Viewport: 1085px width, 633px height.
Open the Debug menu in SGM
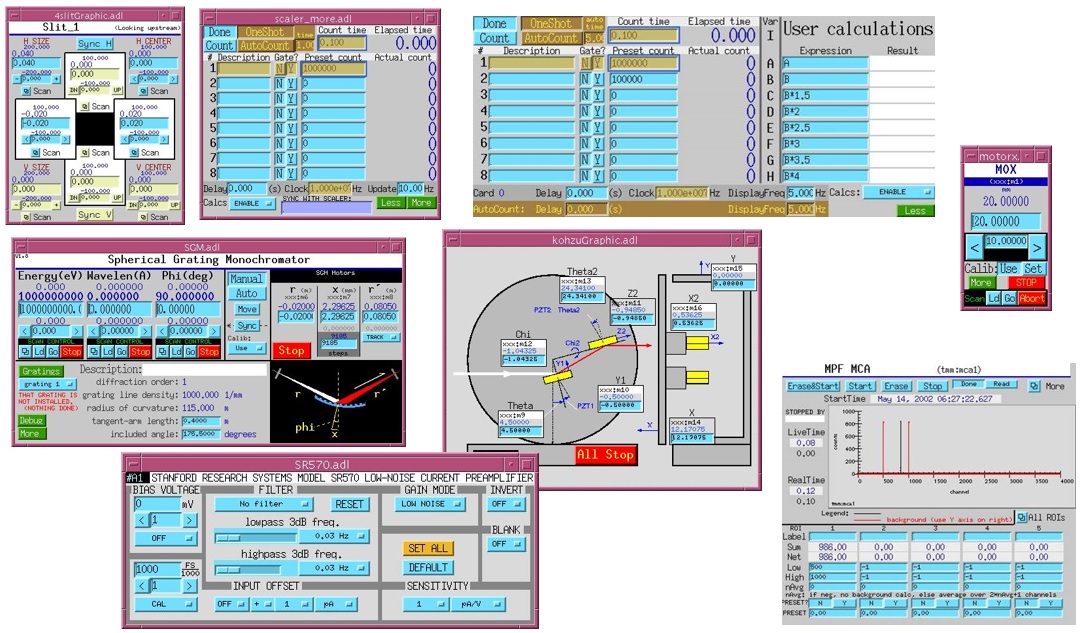(x=32, y=421)
